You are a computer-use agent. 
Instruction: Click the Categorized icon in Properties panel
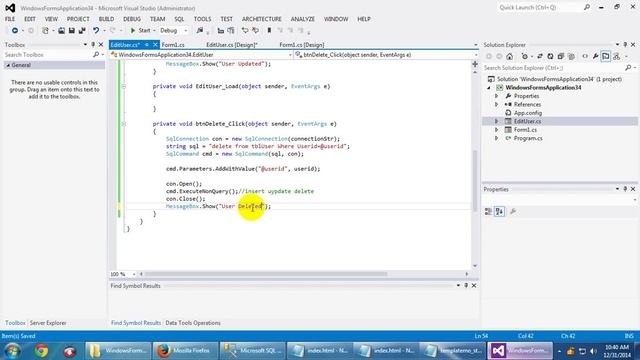coord(488,211)
